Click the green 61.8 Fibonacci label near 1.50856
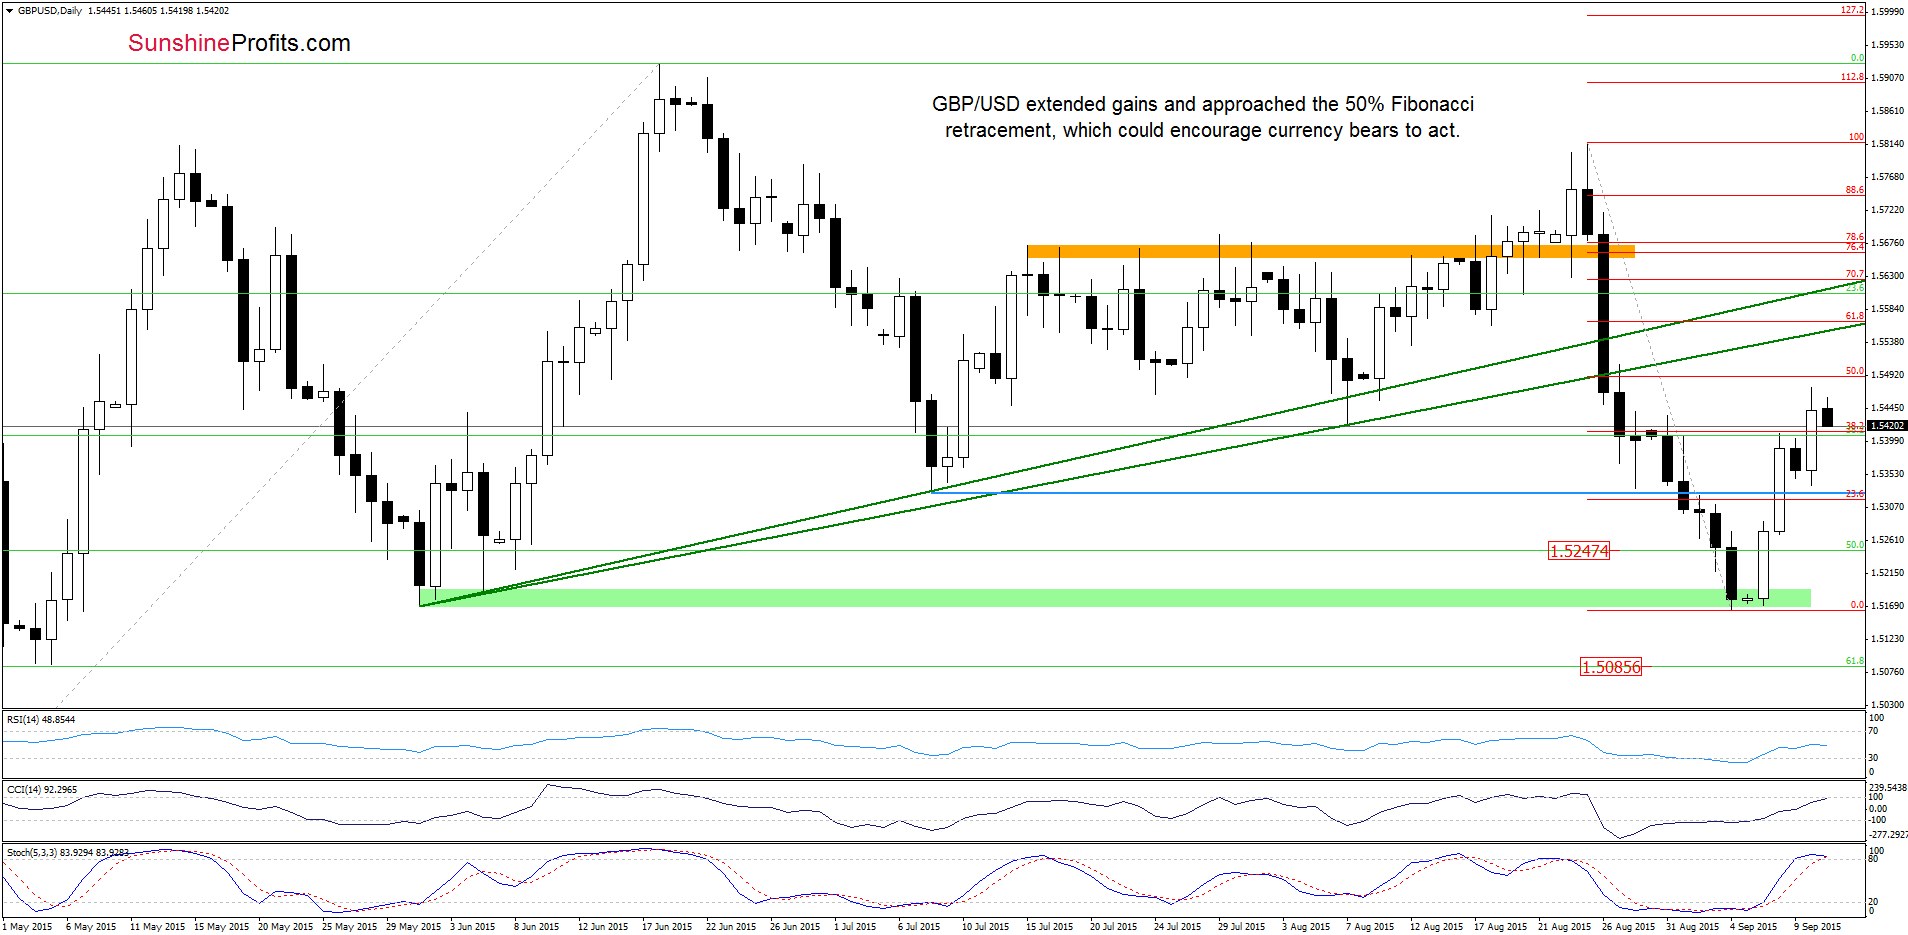Viewport: 1908px width, 935px height. coord(1854,661)
